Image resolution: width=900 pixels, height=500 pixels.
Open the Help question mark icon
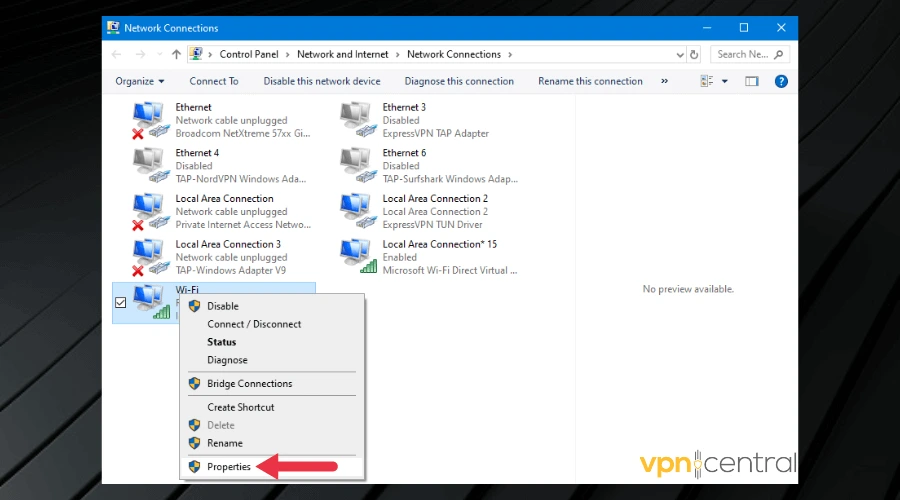781,81
